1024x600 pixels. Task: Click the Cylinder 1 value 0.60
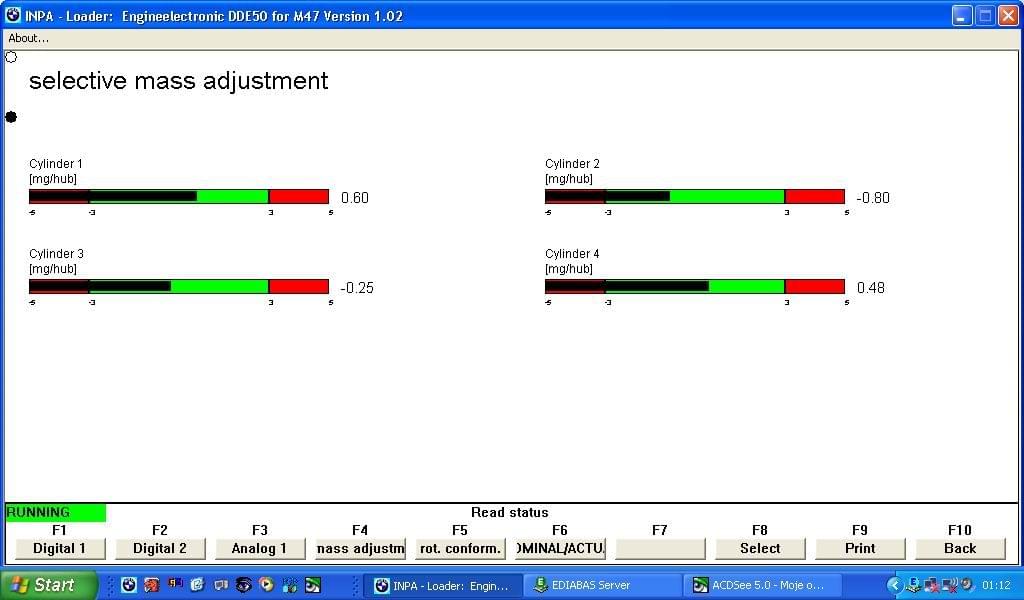pyautogui.click(x=355, y=198)
